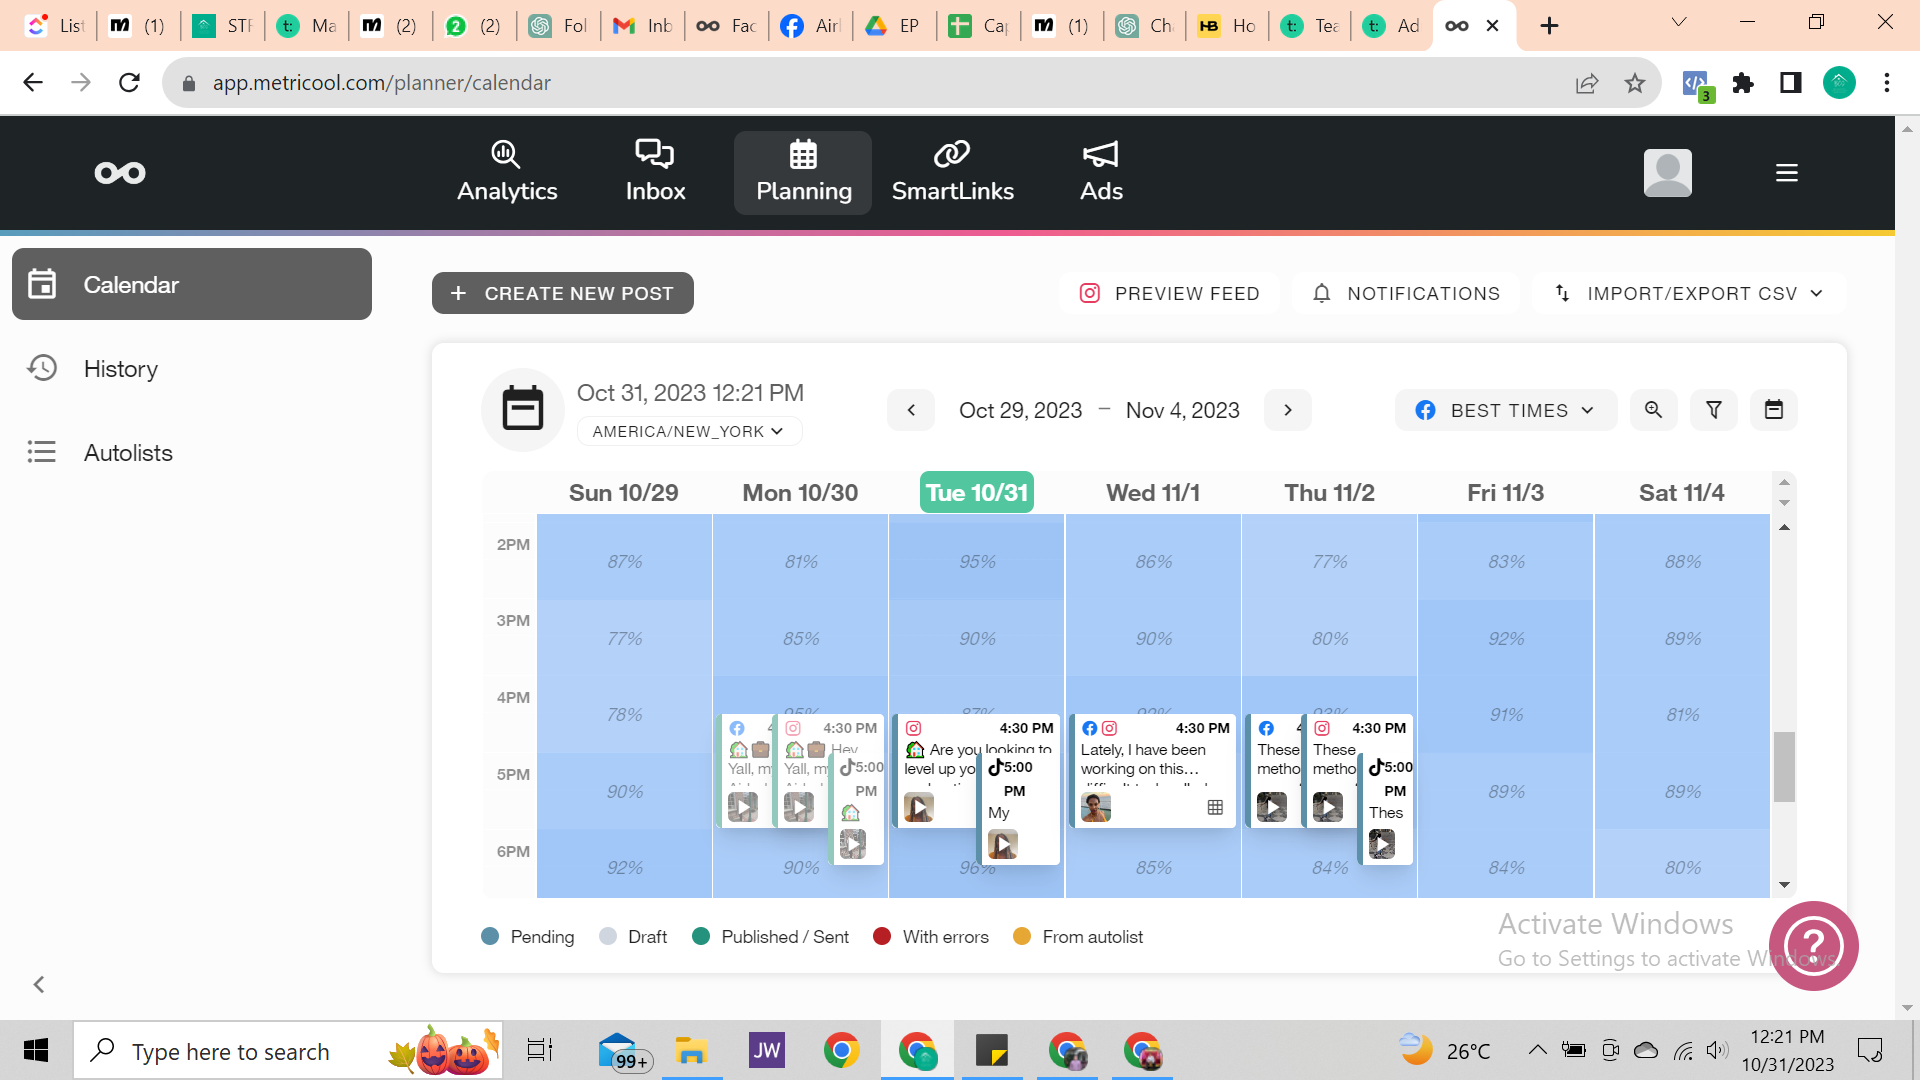Click Create New Post button

562,293
